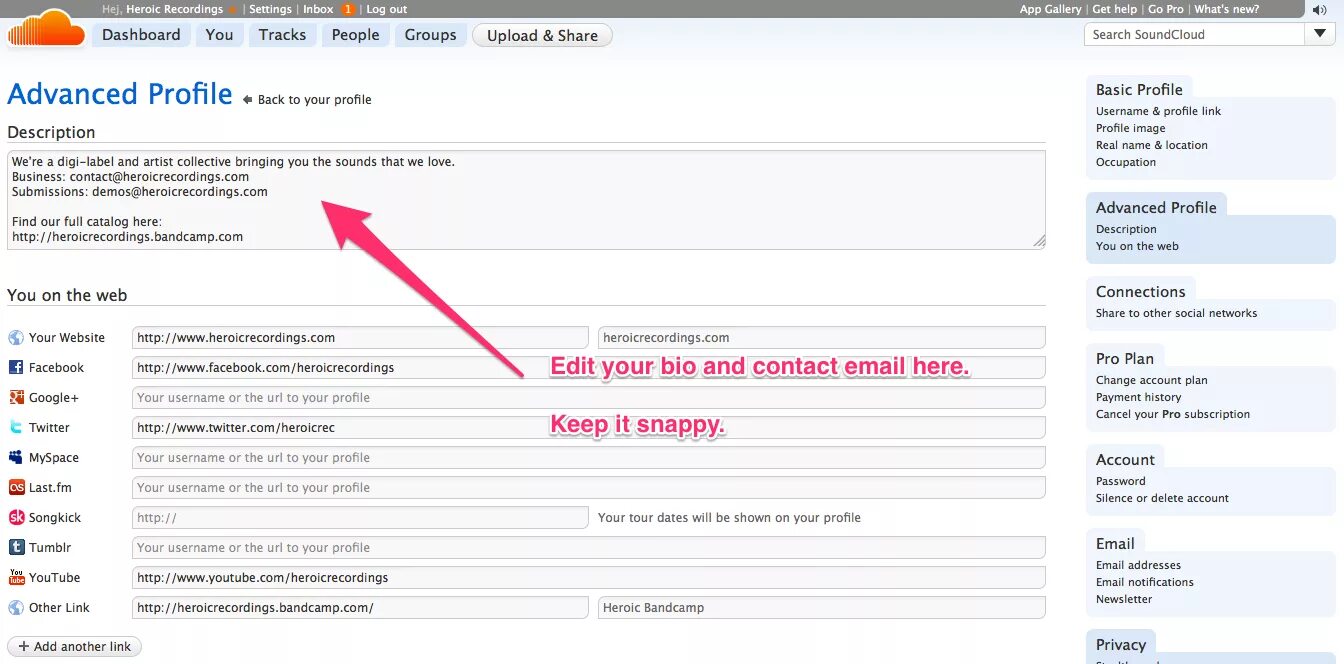1344x664 pixels.
Task: Open Share to other social networks
Action: coord(1176,313)
